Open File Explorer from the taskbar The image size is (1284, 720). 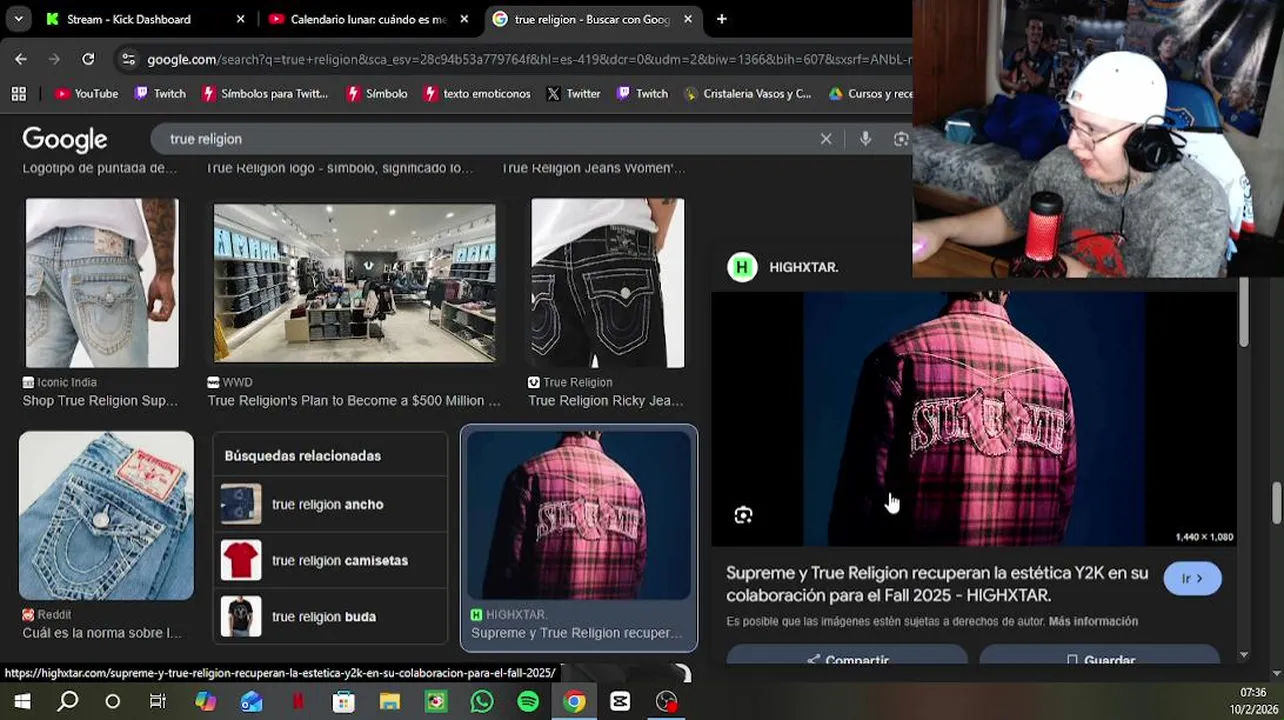tap(389, 702)
